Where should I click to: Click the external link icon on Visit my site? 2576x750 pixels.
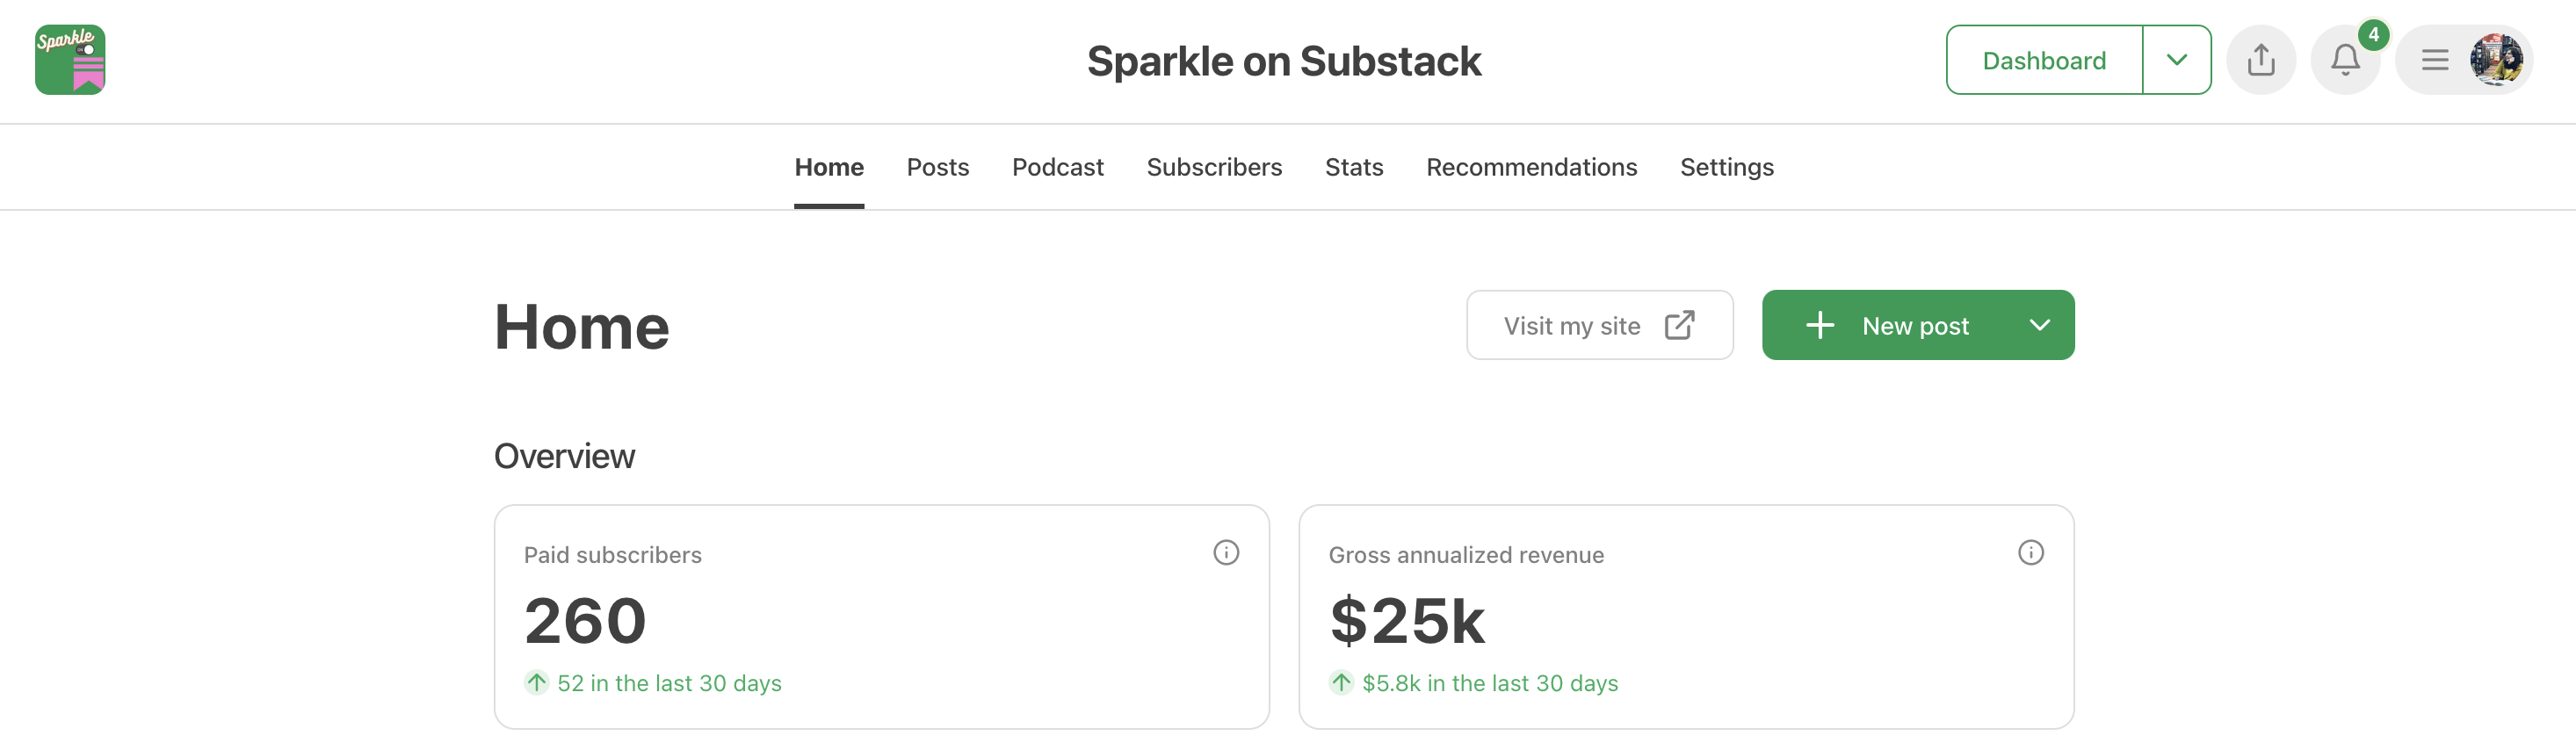pos(1679,325)
